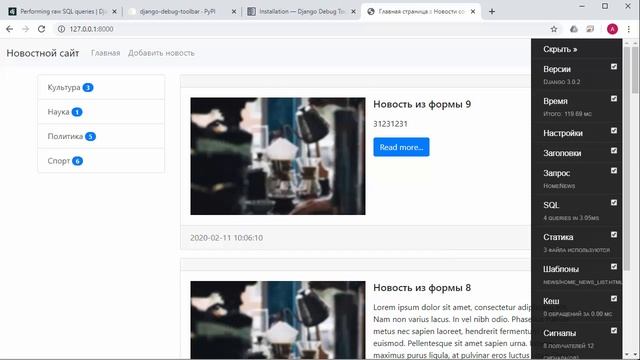The image size is (640, 360).
Task: Click the extension icon left of the avatar
Action: coord(590,29)
